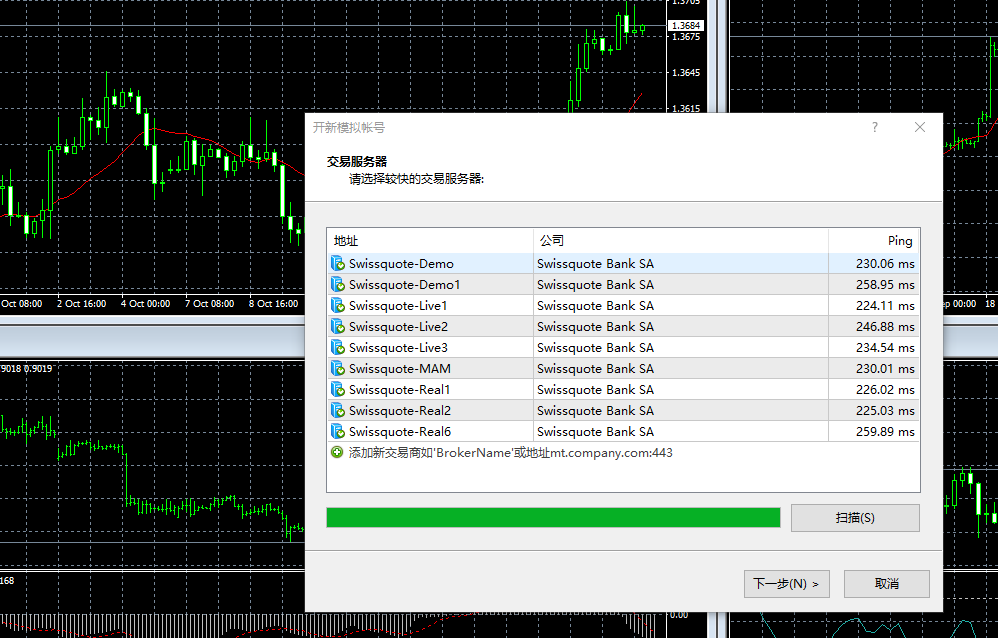Click the 234.54 ms ping value
998x638 pixels.
(885, 348)
